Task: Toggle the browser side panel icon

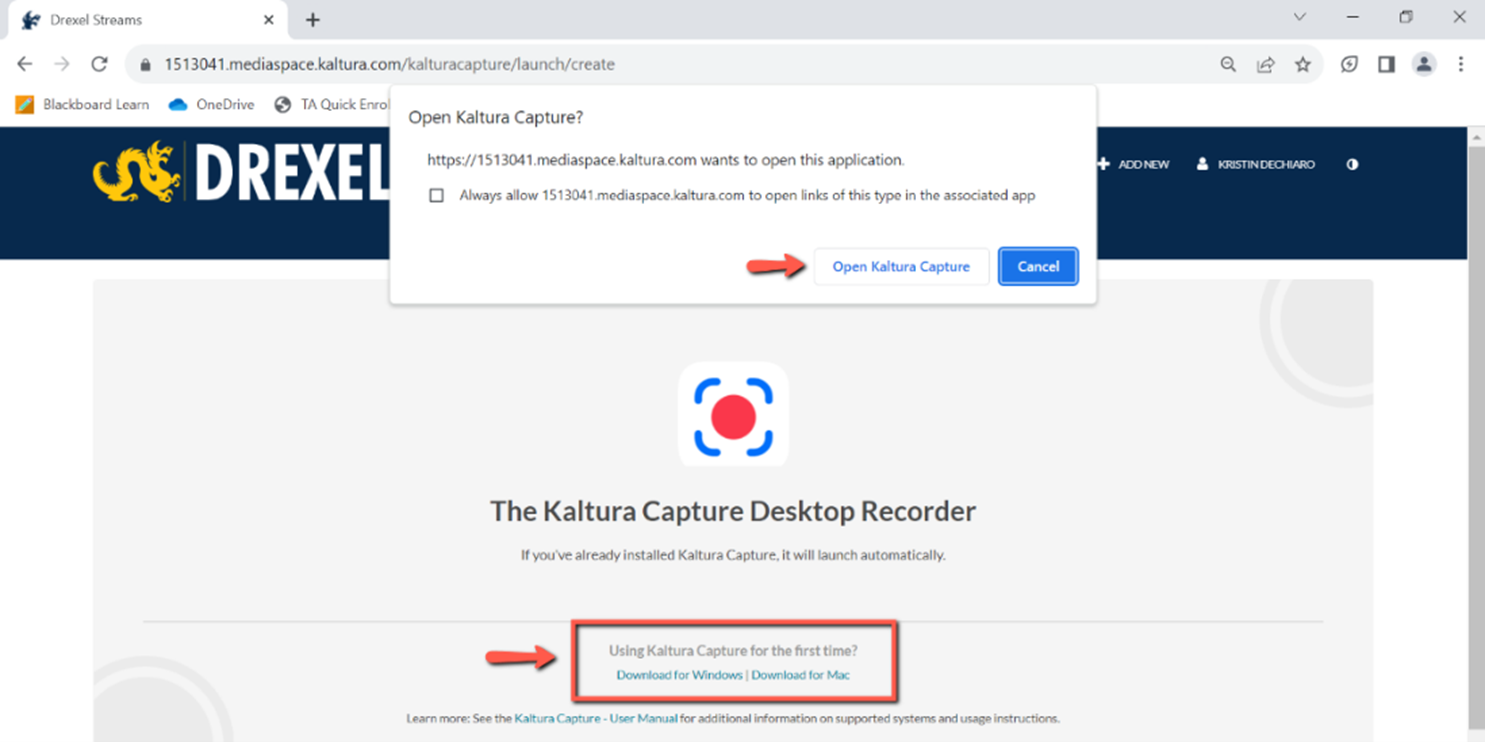Action: (1386, 64)
